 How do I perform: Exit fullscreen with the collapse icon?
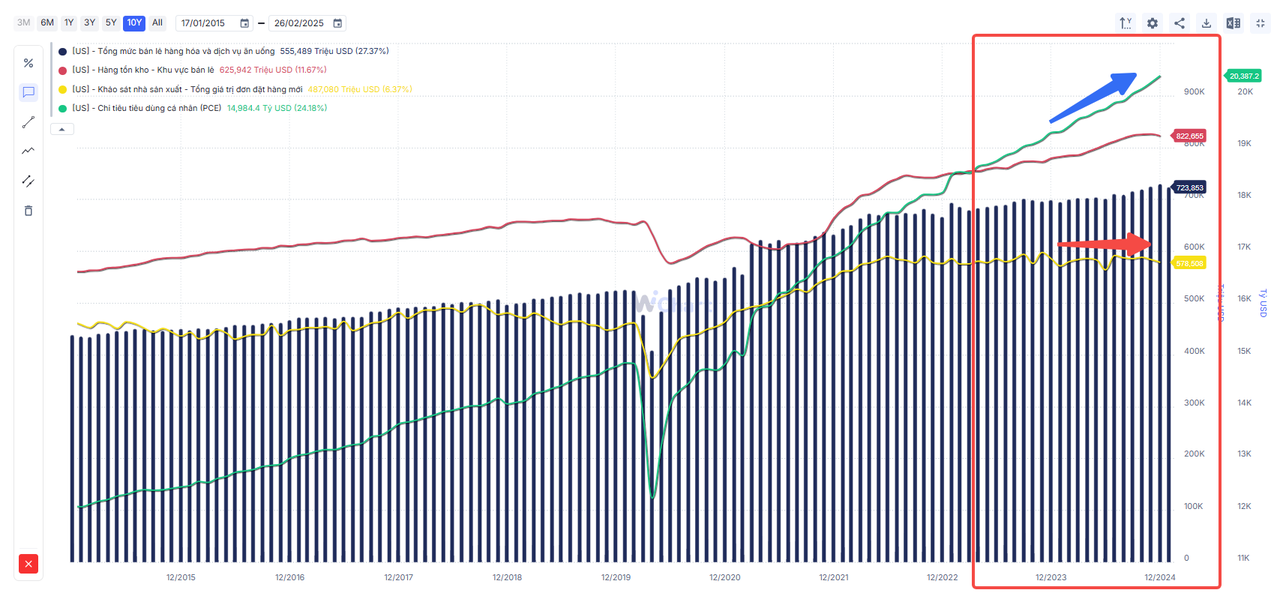(x=1261, y=23)
